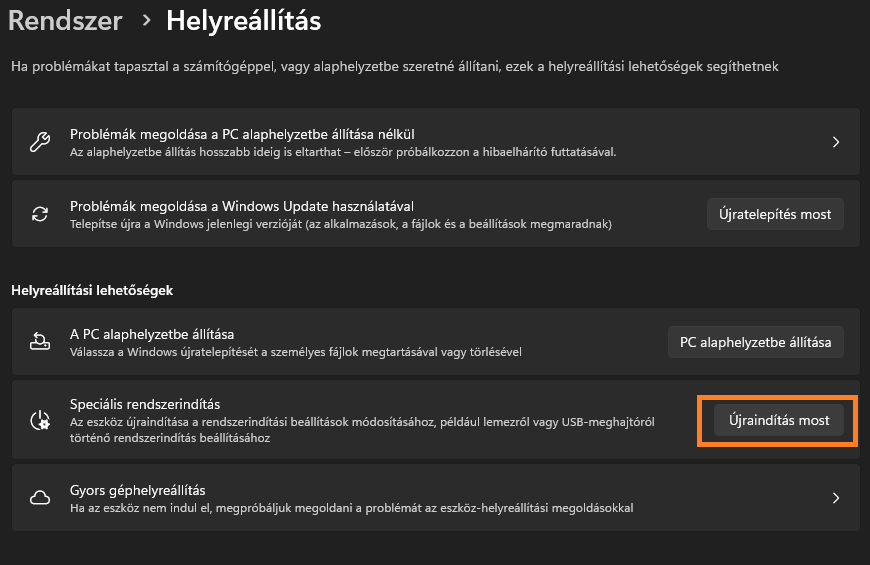The height and width of the screenshot is (565, 870).
Task: Click the "Problémák megoldása a PC alaphelyzetbe állítása nélkül" title
Action: [x=242, y=134]
